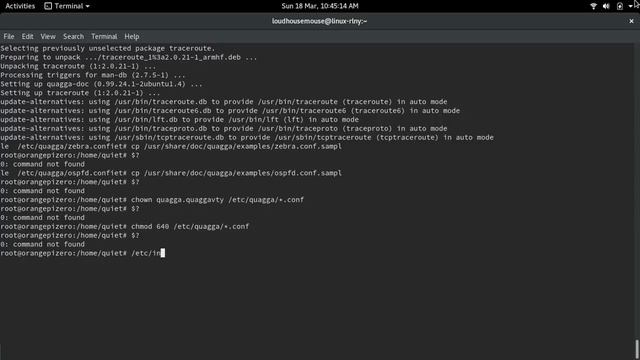Expand the system menu arrow

click(x=630, y=6)
